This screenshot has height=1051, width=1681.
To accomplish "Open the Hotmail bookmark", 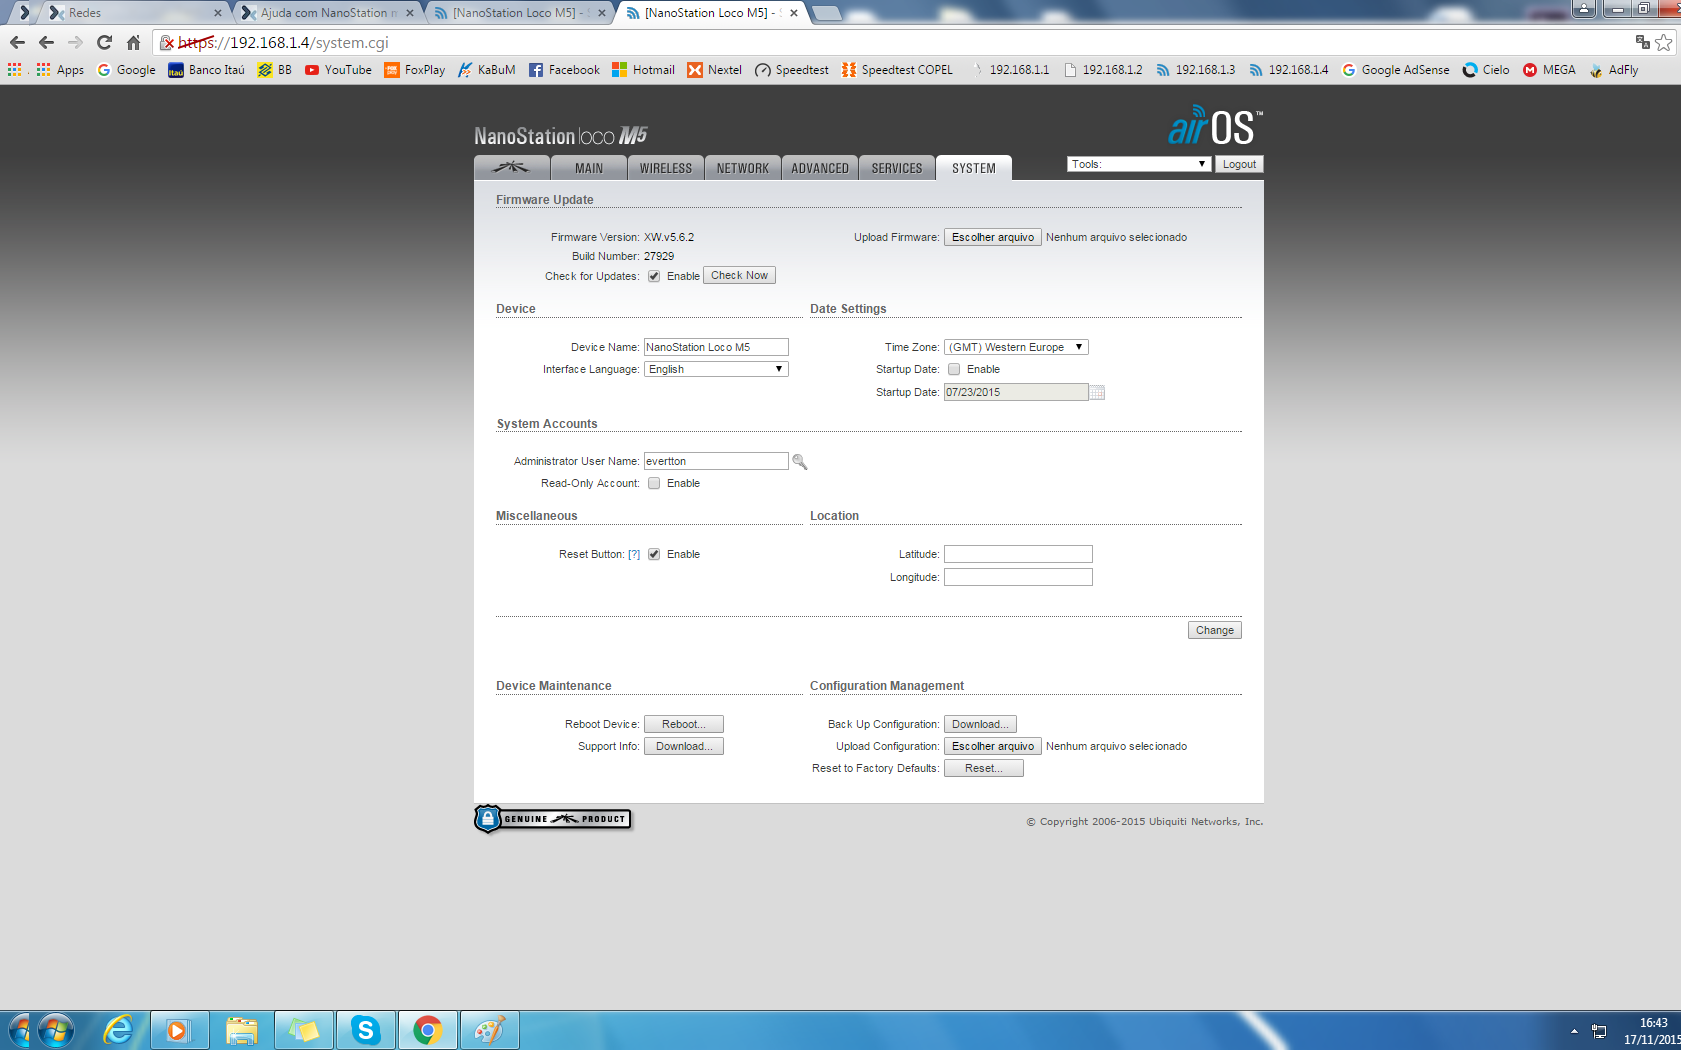I will tap(643, 70).
